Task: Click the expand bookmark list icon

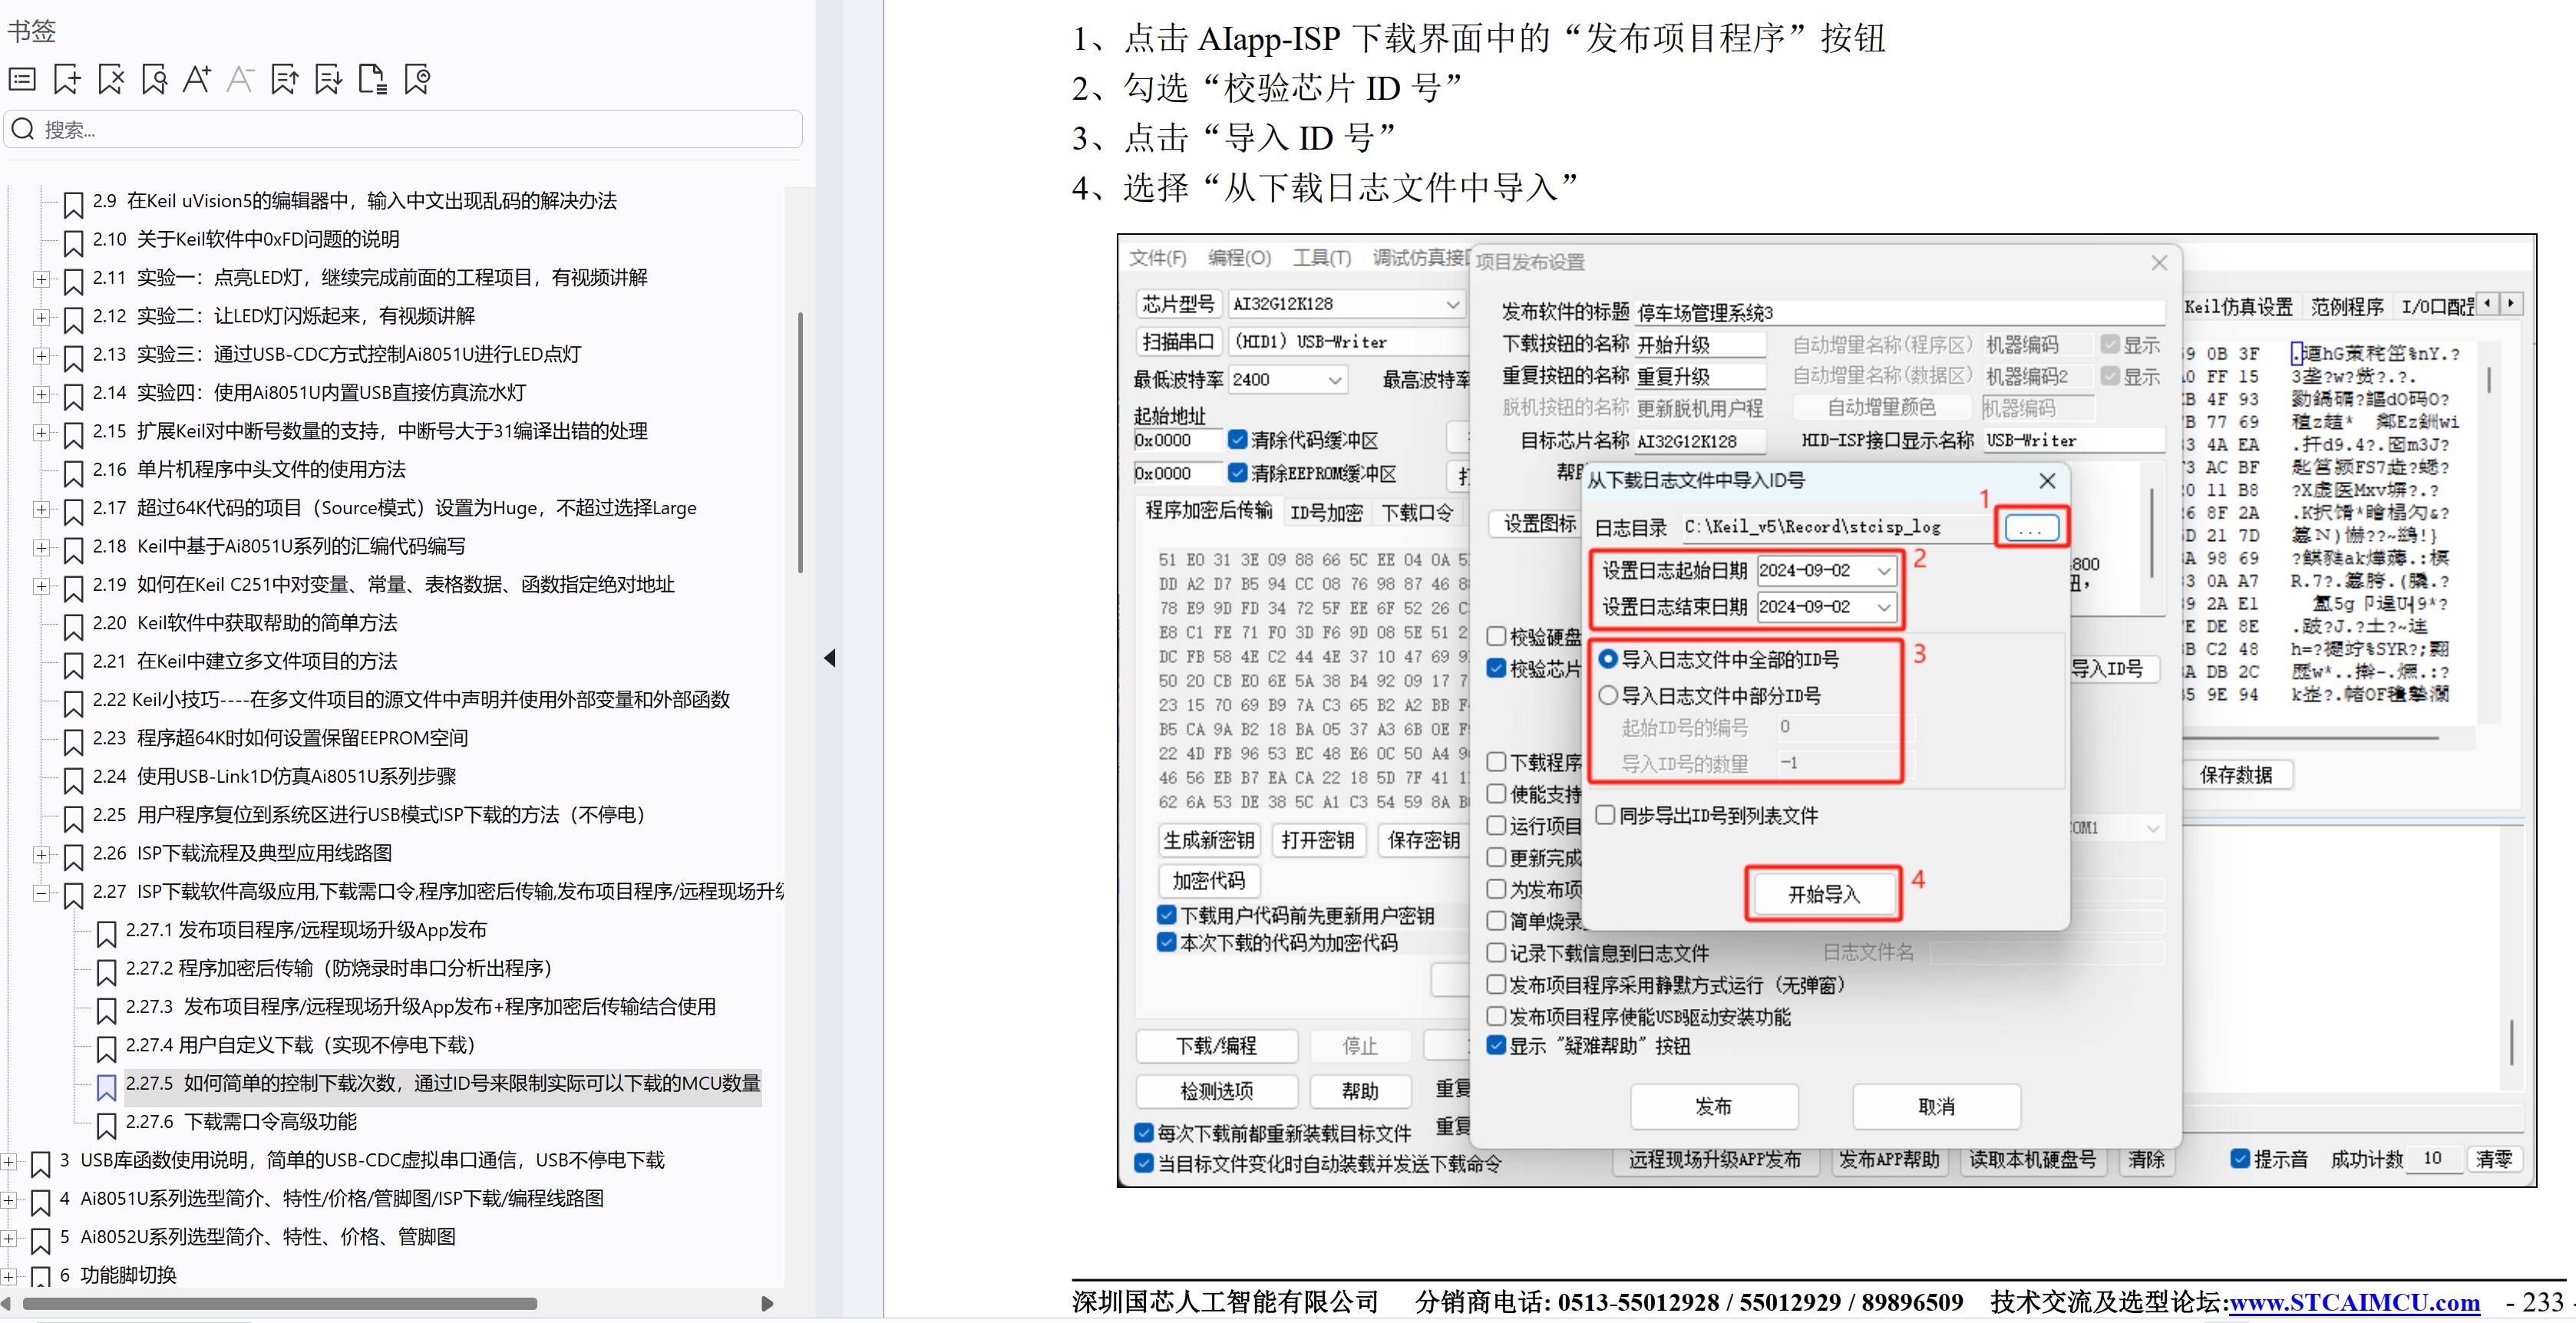Action: [x=22, y=79]
